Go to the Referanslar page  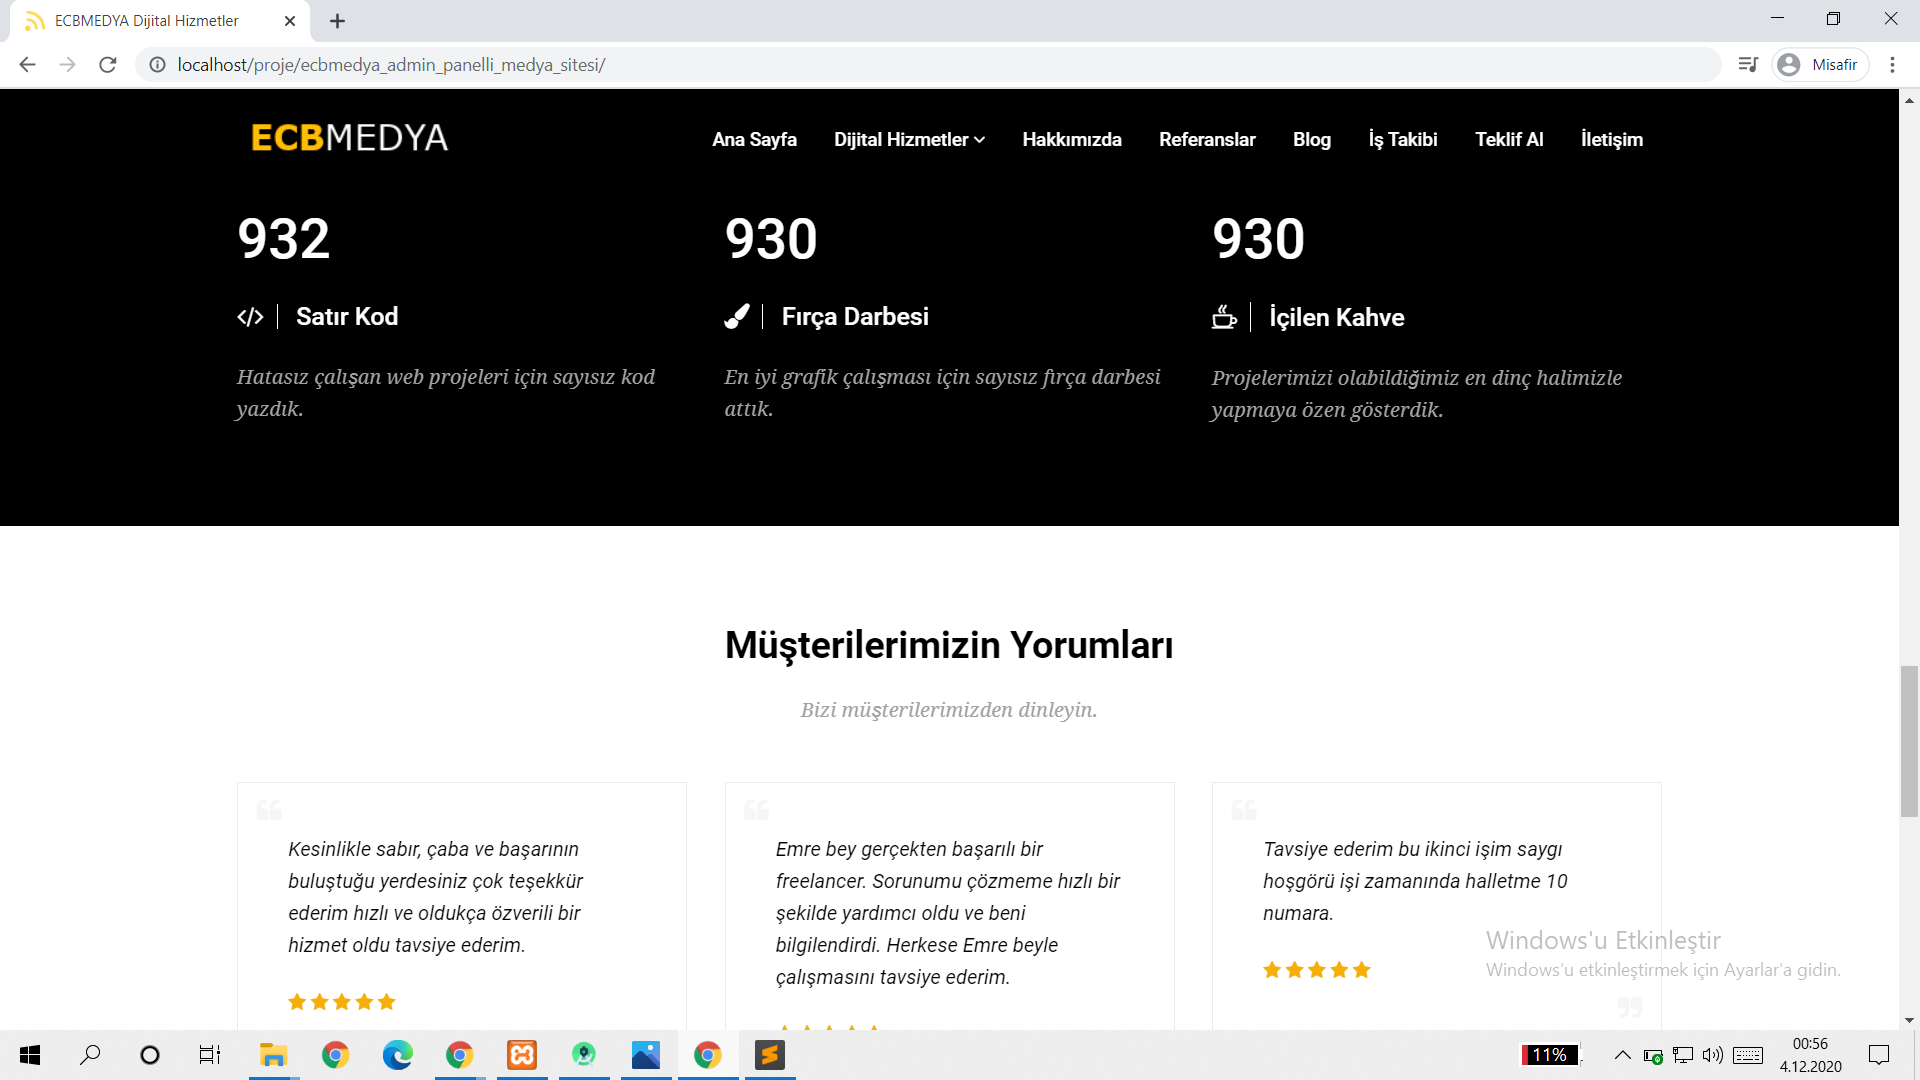(x=1207, y=140)
